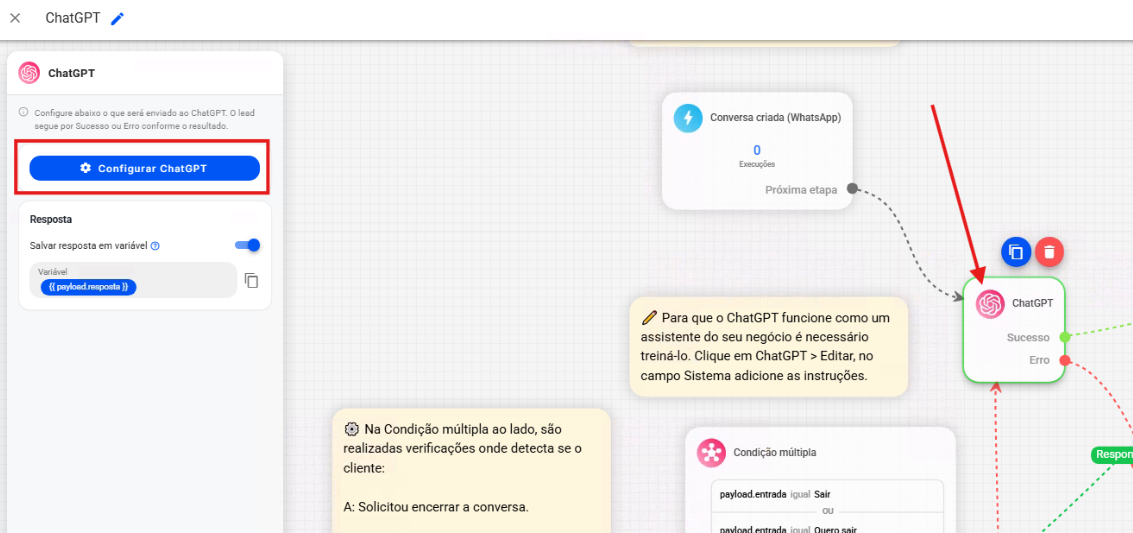
Task: Click the Condição múltipla node title
Action: point(775,453)
